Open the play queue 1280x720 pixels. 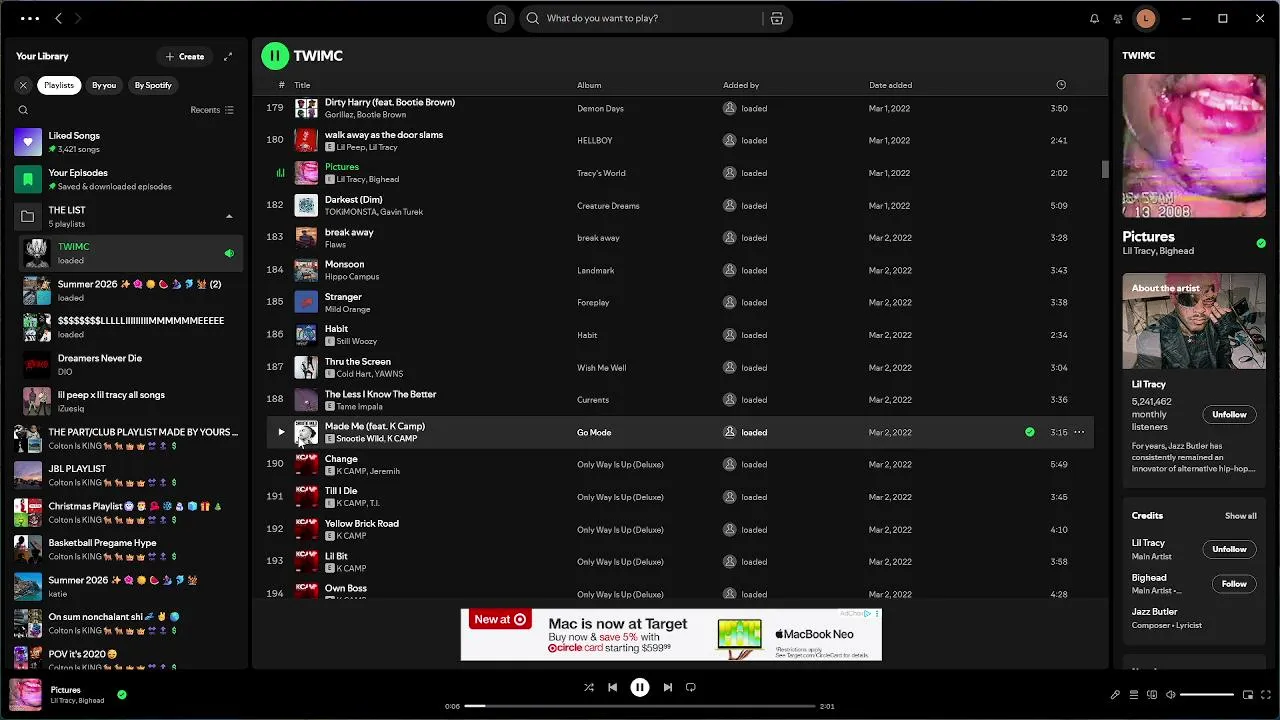(1134, 694)
